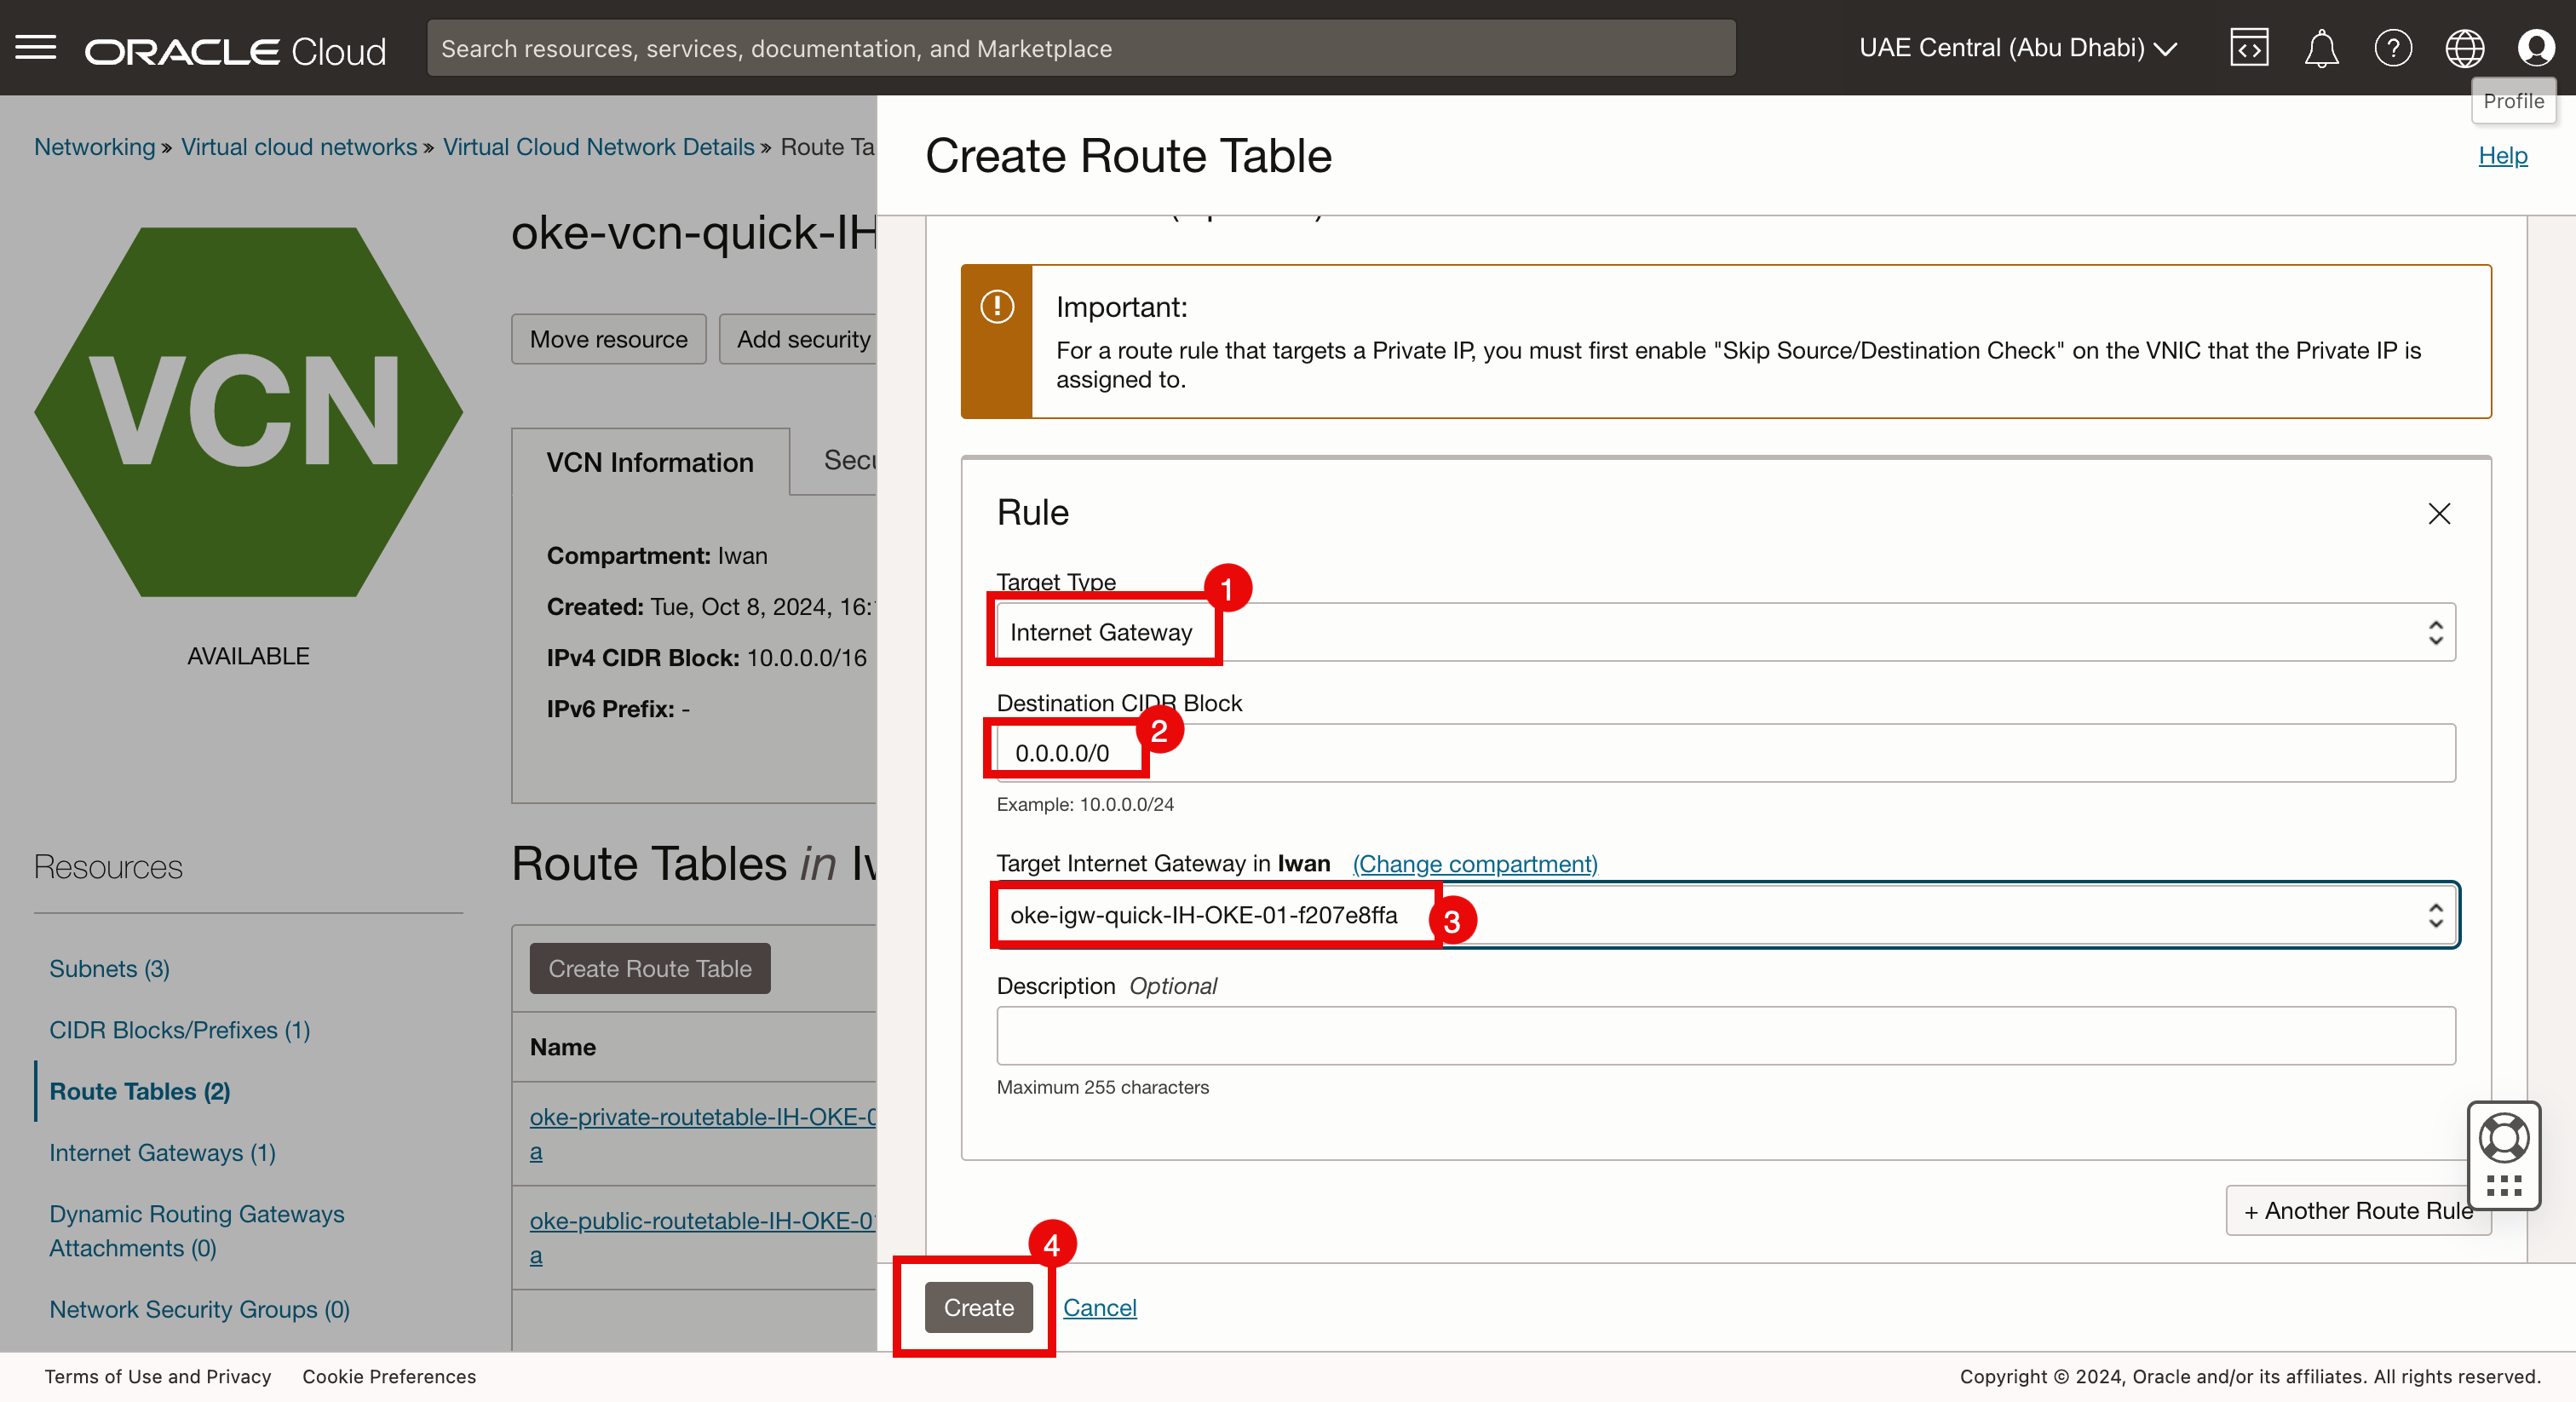Remove the Rule with the X icon

2438,513
